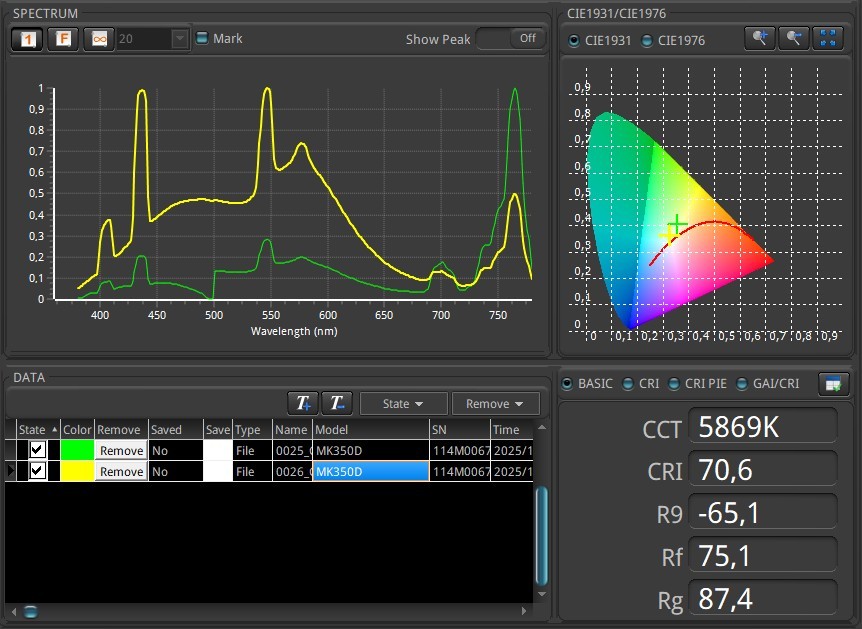This screenshot has height=629, width=862.
Task: Fit the CIE diagram to full view
Action: point(828,38)
